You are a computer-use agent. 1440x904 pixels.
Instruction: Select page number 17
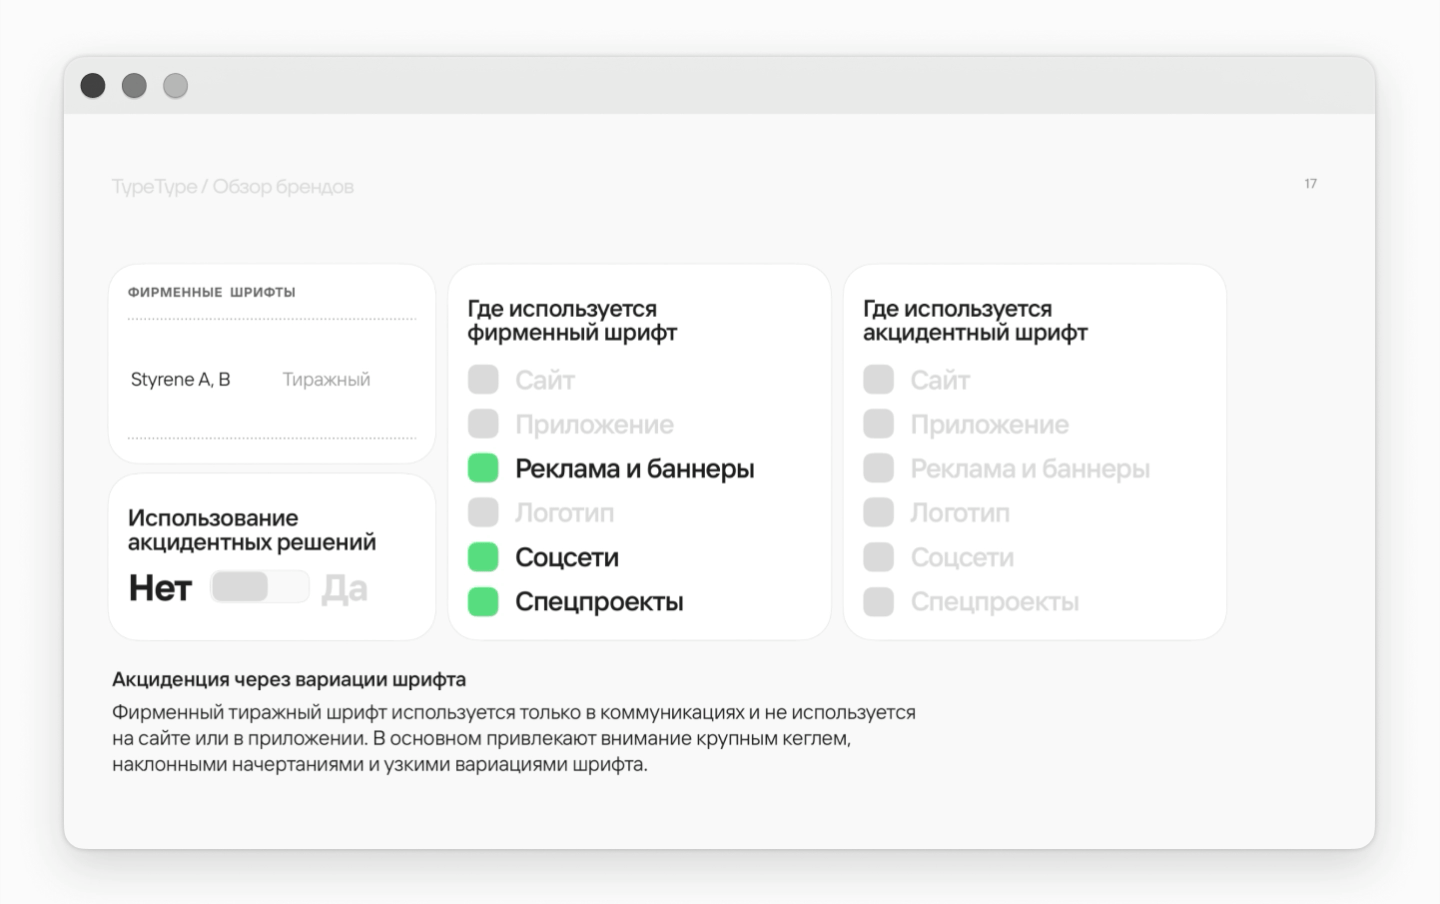(1310, 183)
